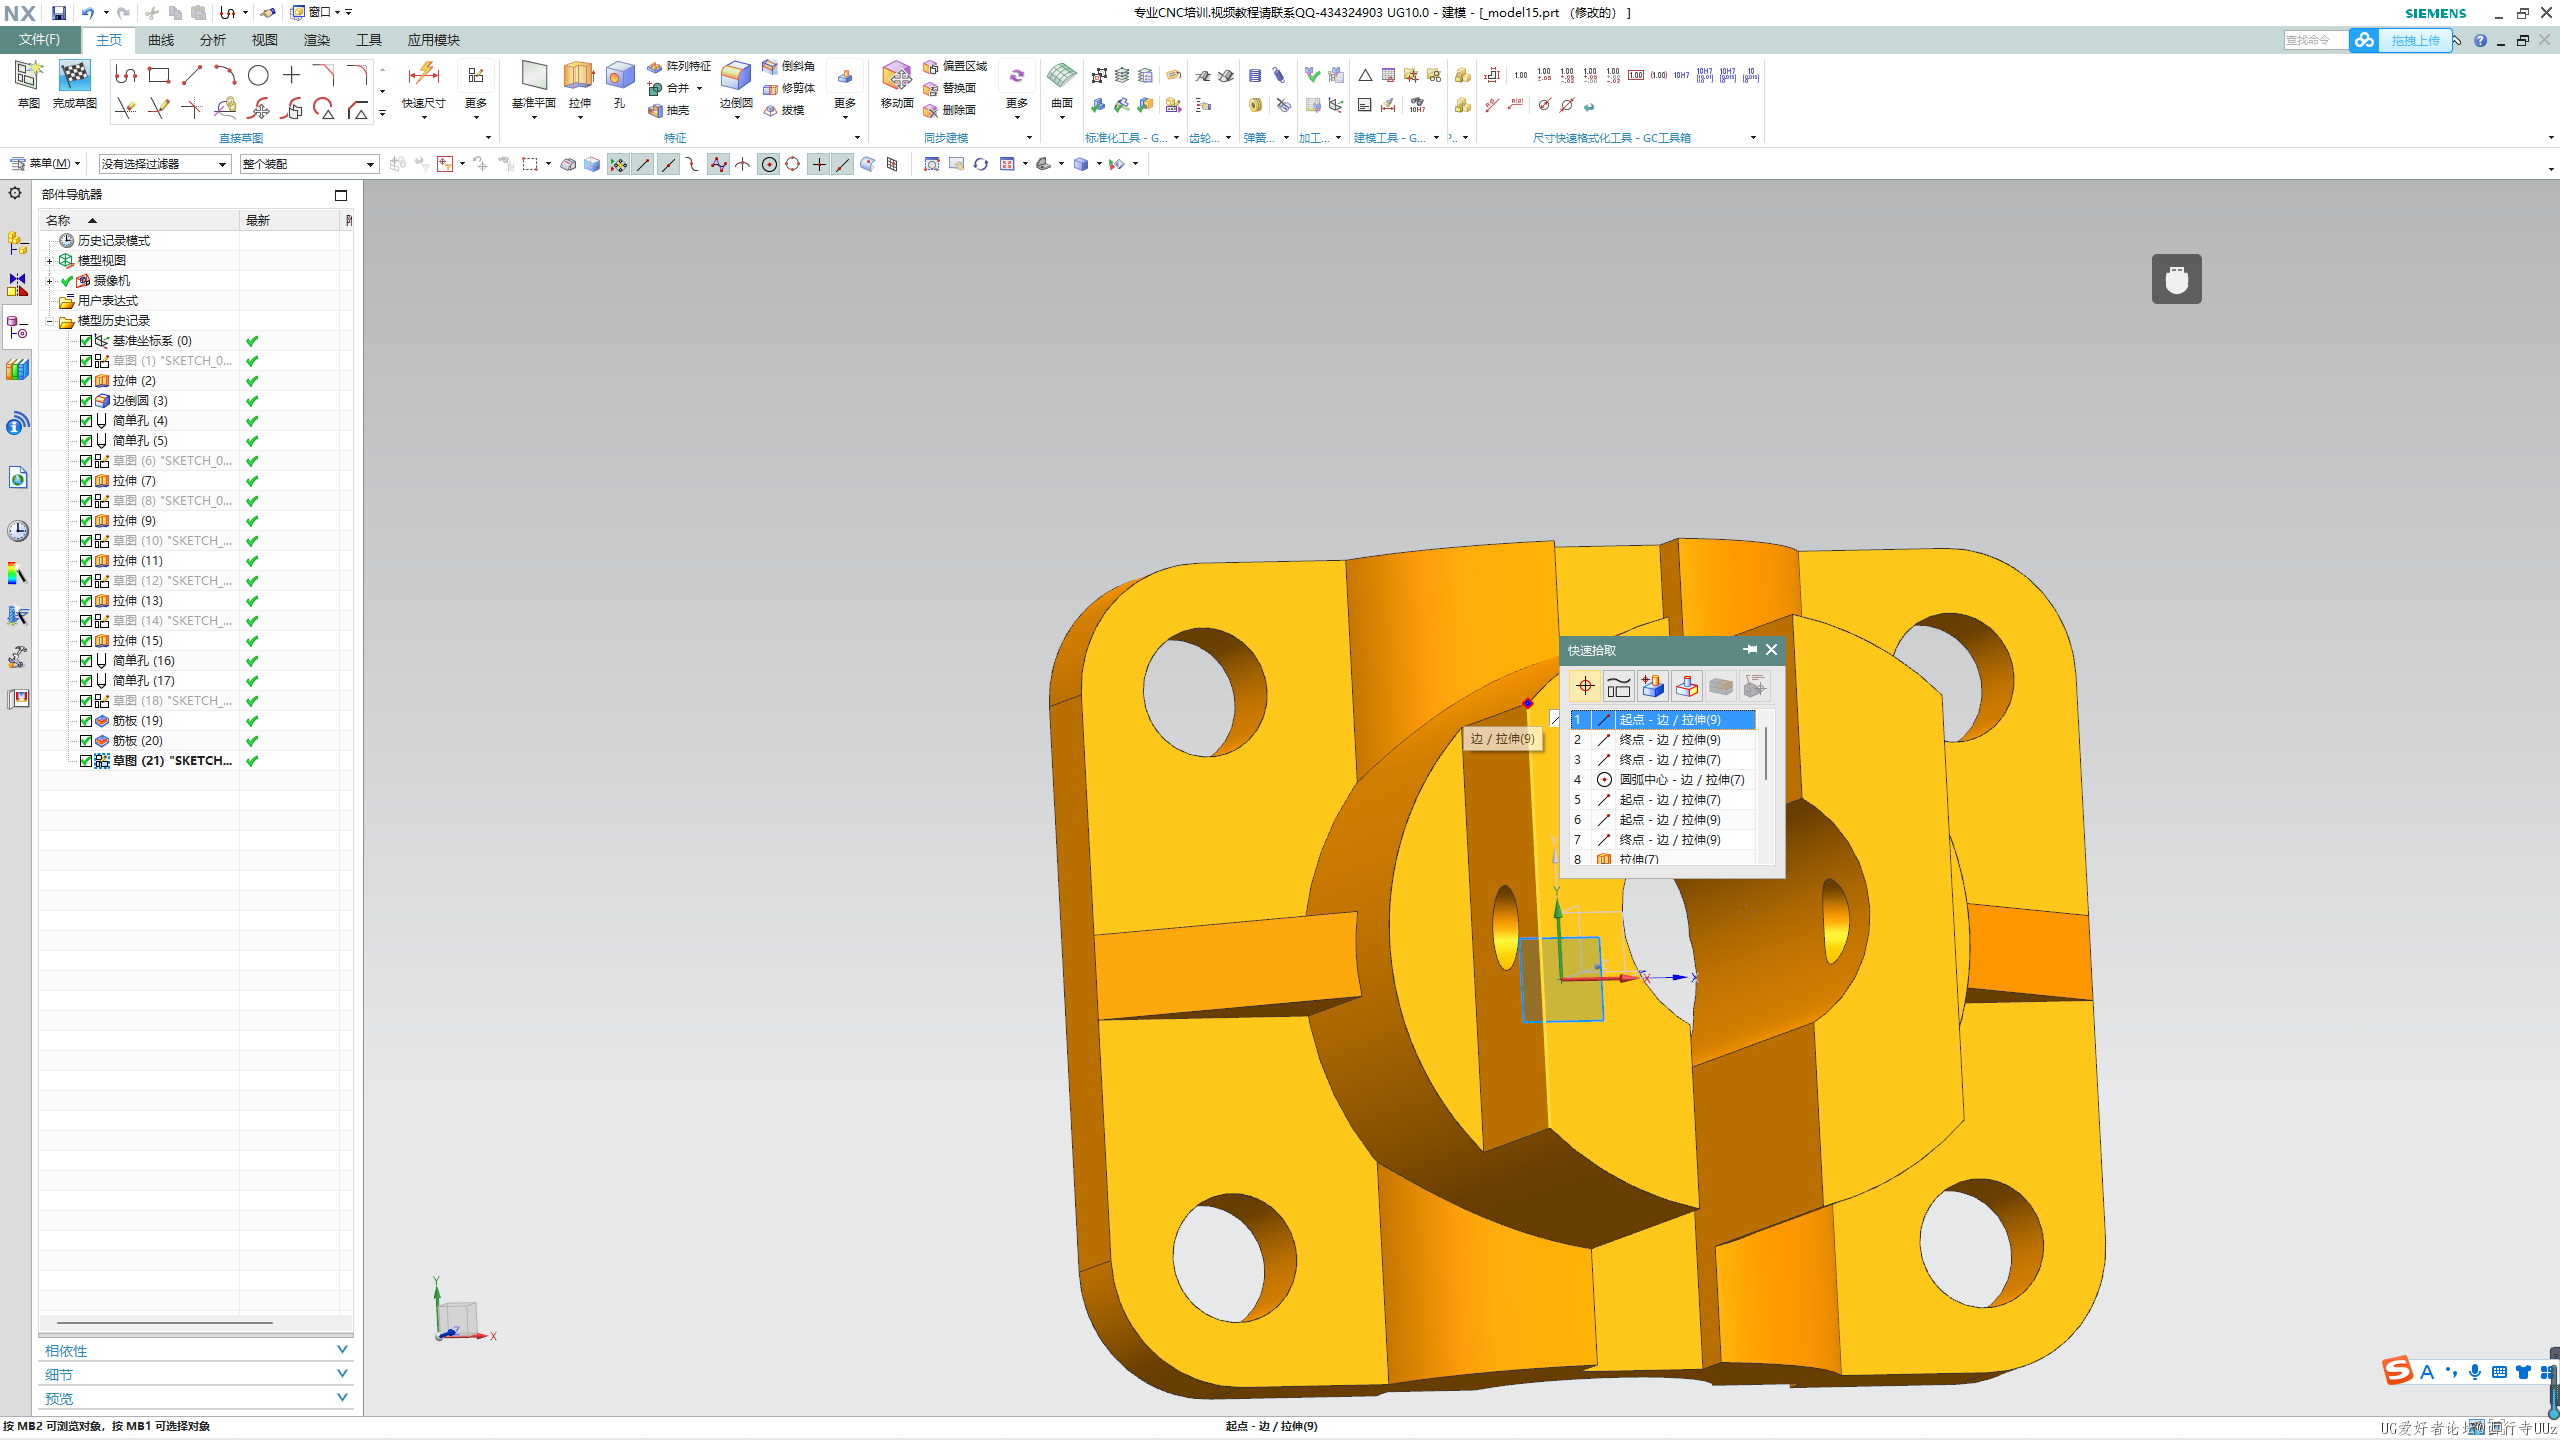This screenshot has height=1440, width=2560.
Task: Switch to the 视图 ribbon tab
Action: click(x=265, y=40)
